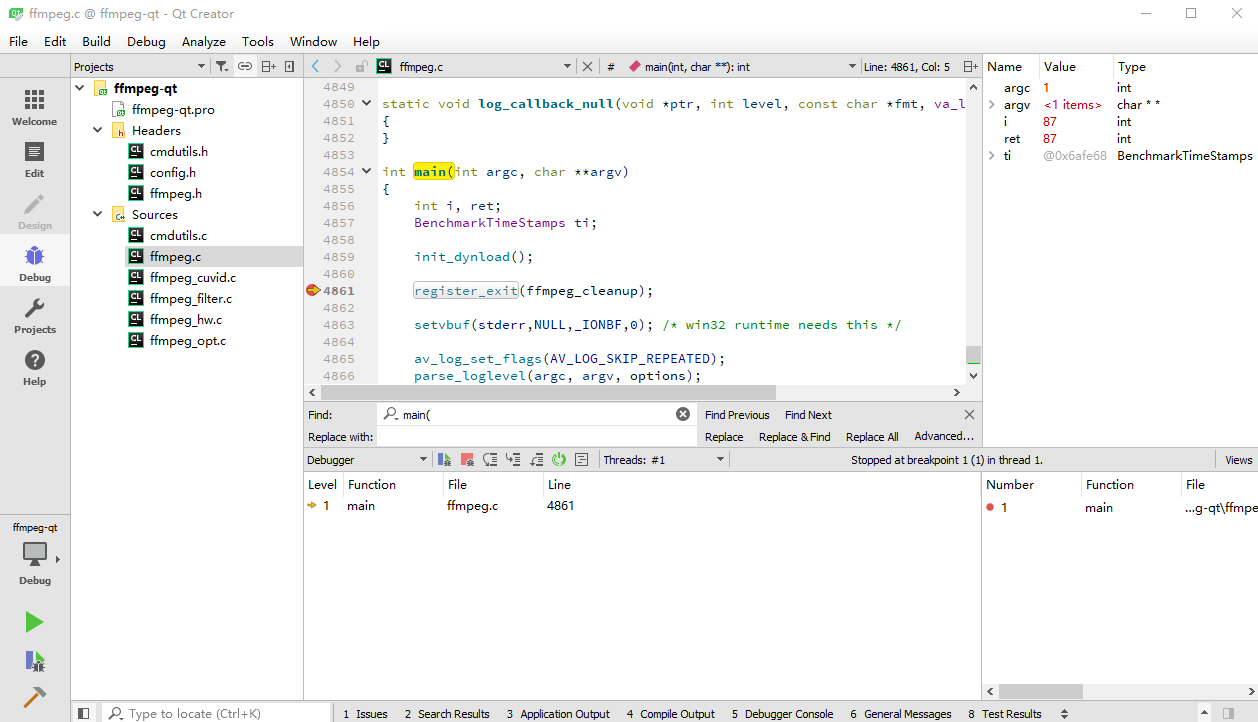Click Find Next

pos(808,415)
